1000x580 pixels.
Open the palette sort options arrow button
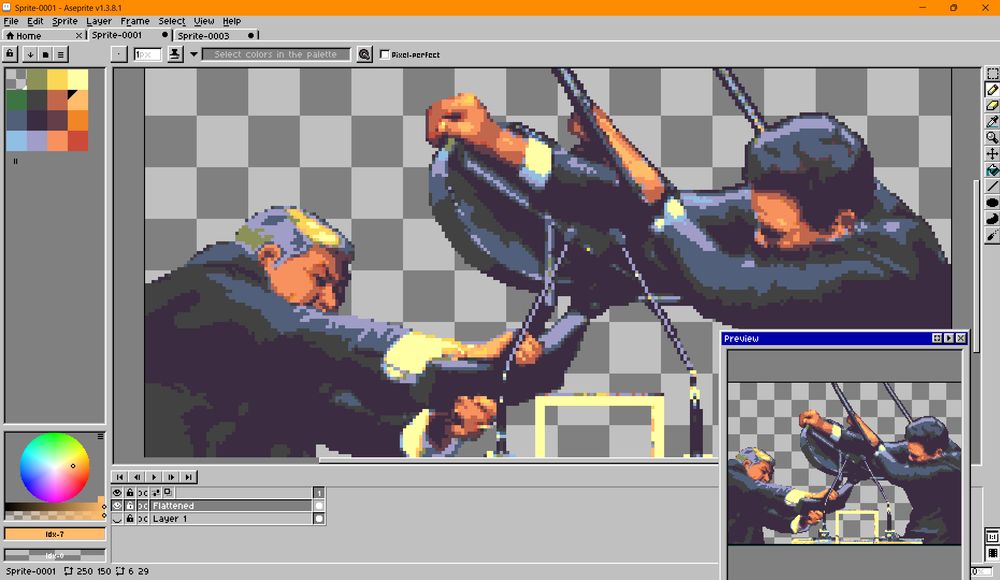tap(30, 55)
